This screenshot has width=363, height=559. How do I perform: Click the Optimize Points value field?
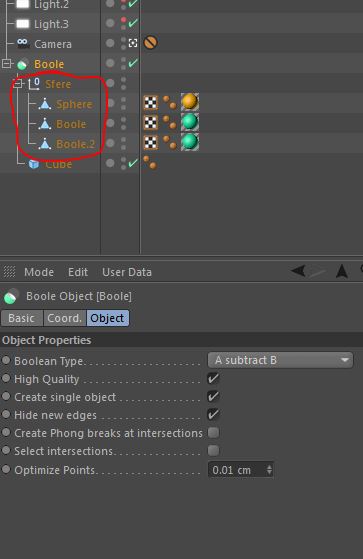point(236,470)
